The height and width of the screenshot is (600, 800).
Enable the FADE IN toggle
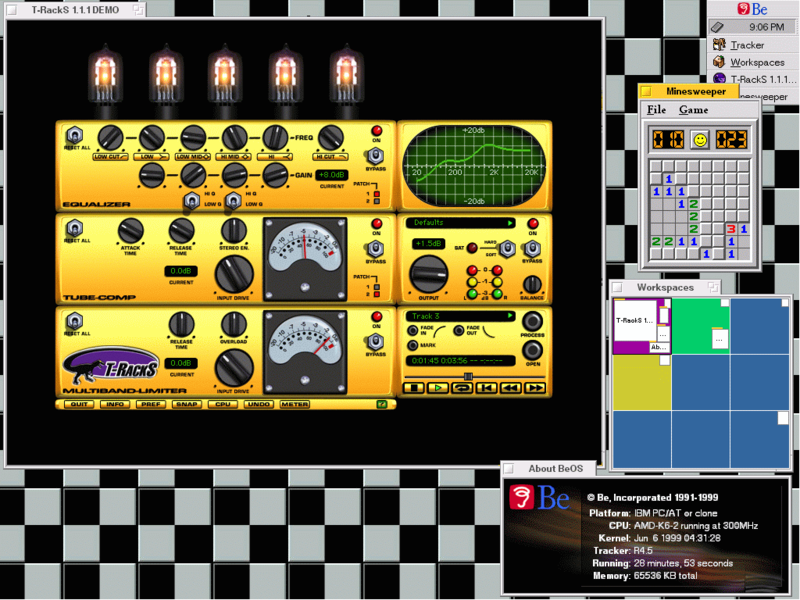tap(412, 330)
